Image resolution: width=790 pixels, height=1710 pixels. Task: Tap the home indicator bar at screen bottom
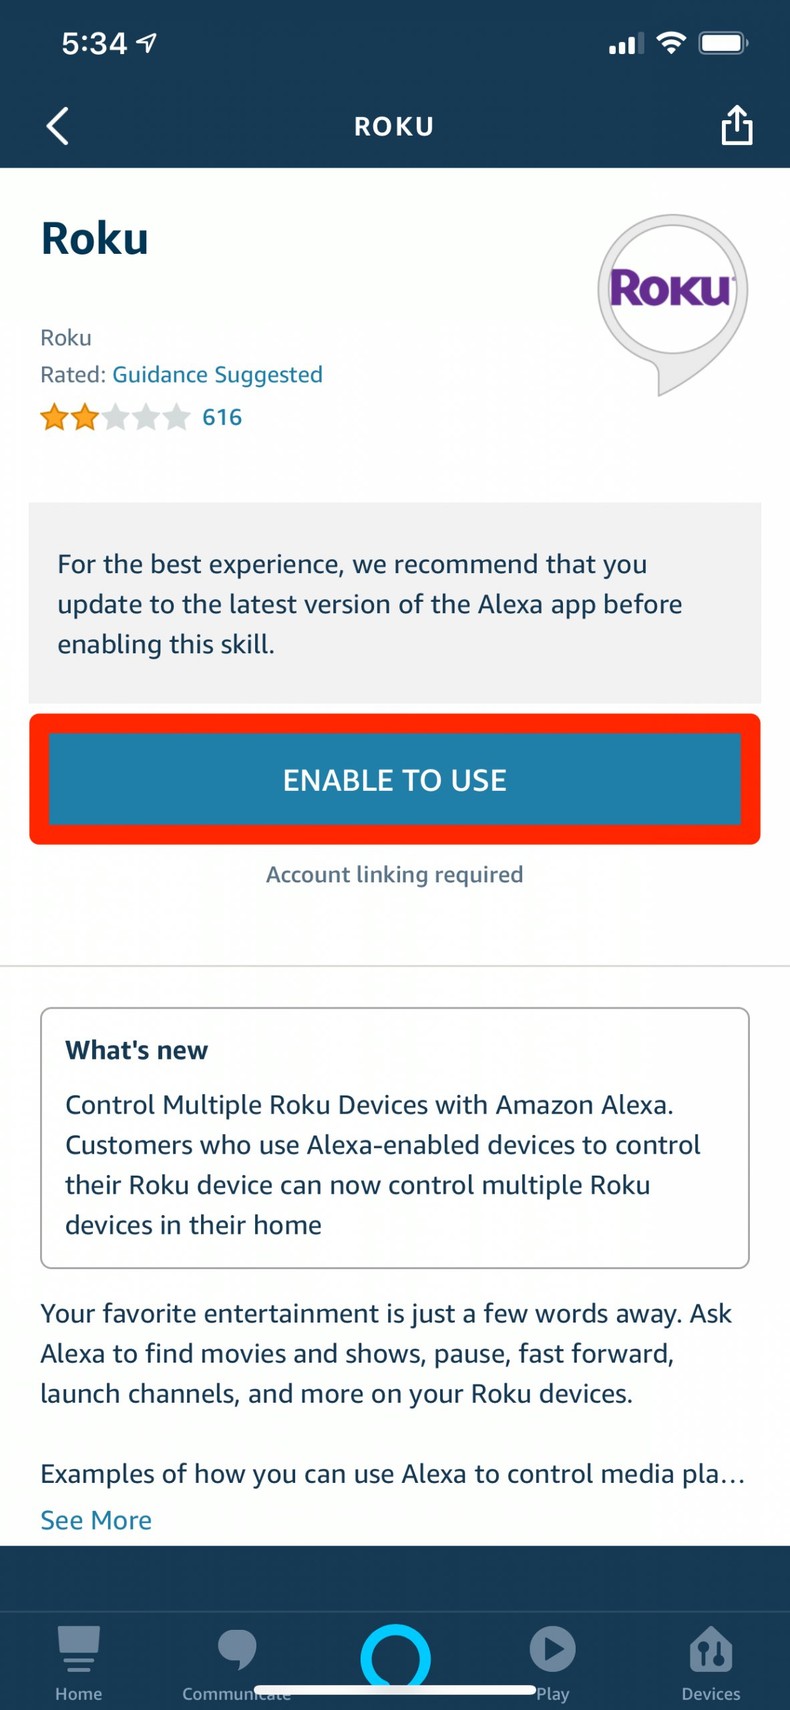(x=394, y=1683)
